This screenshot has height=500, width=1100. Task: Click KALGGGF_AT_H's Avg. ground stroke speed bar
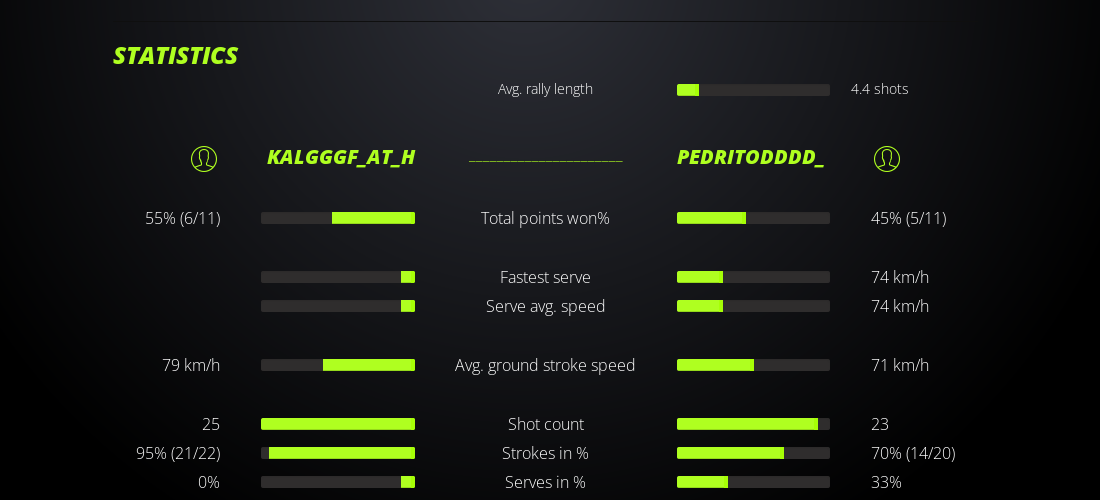point(338,365)
